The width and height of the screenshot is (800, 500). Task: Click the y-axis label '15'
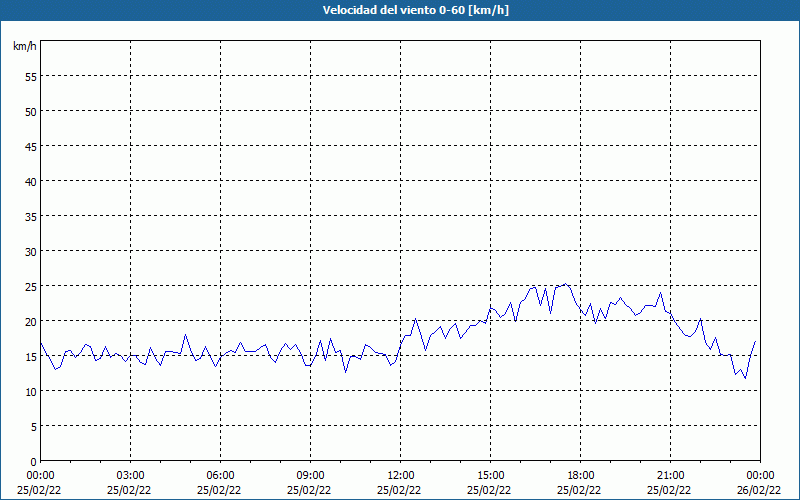pos(31,357)
